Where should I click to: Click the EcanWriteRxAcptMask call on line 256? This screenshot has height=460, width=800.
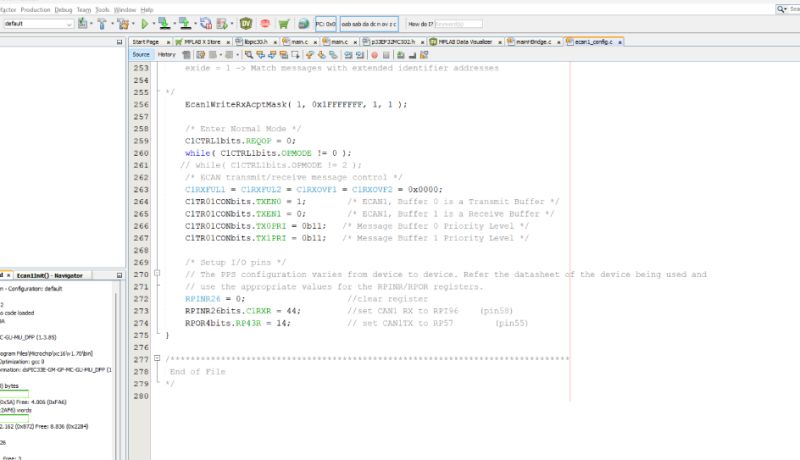point(296,105)
